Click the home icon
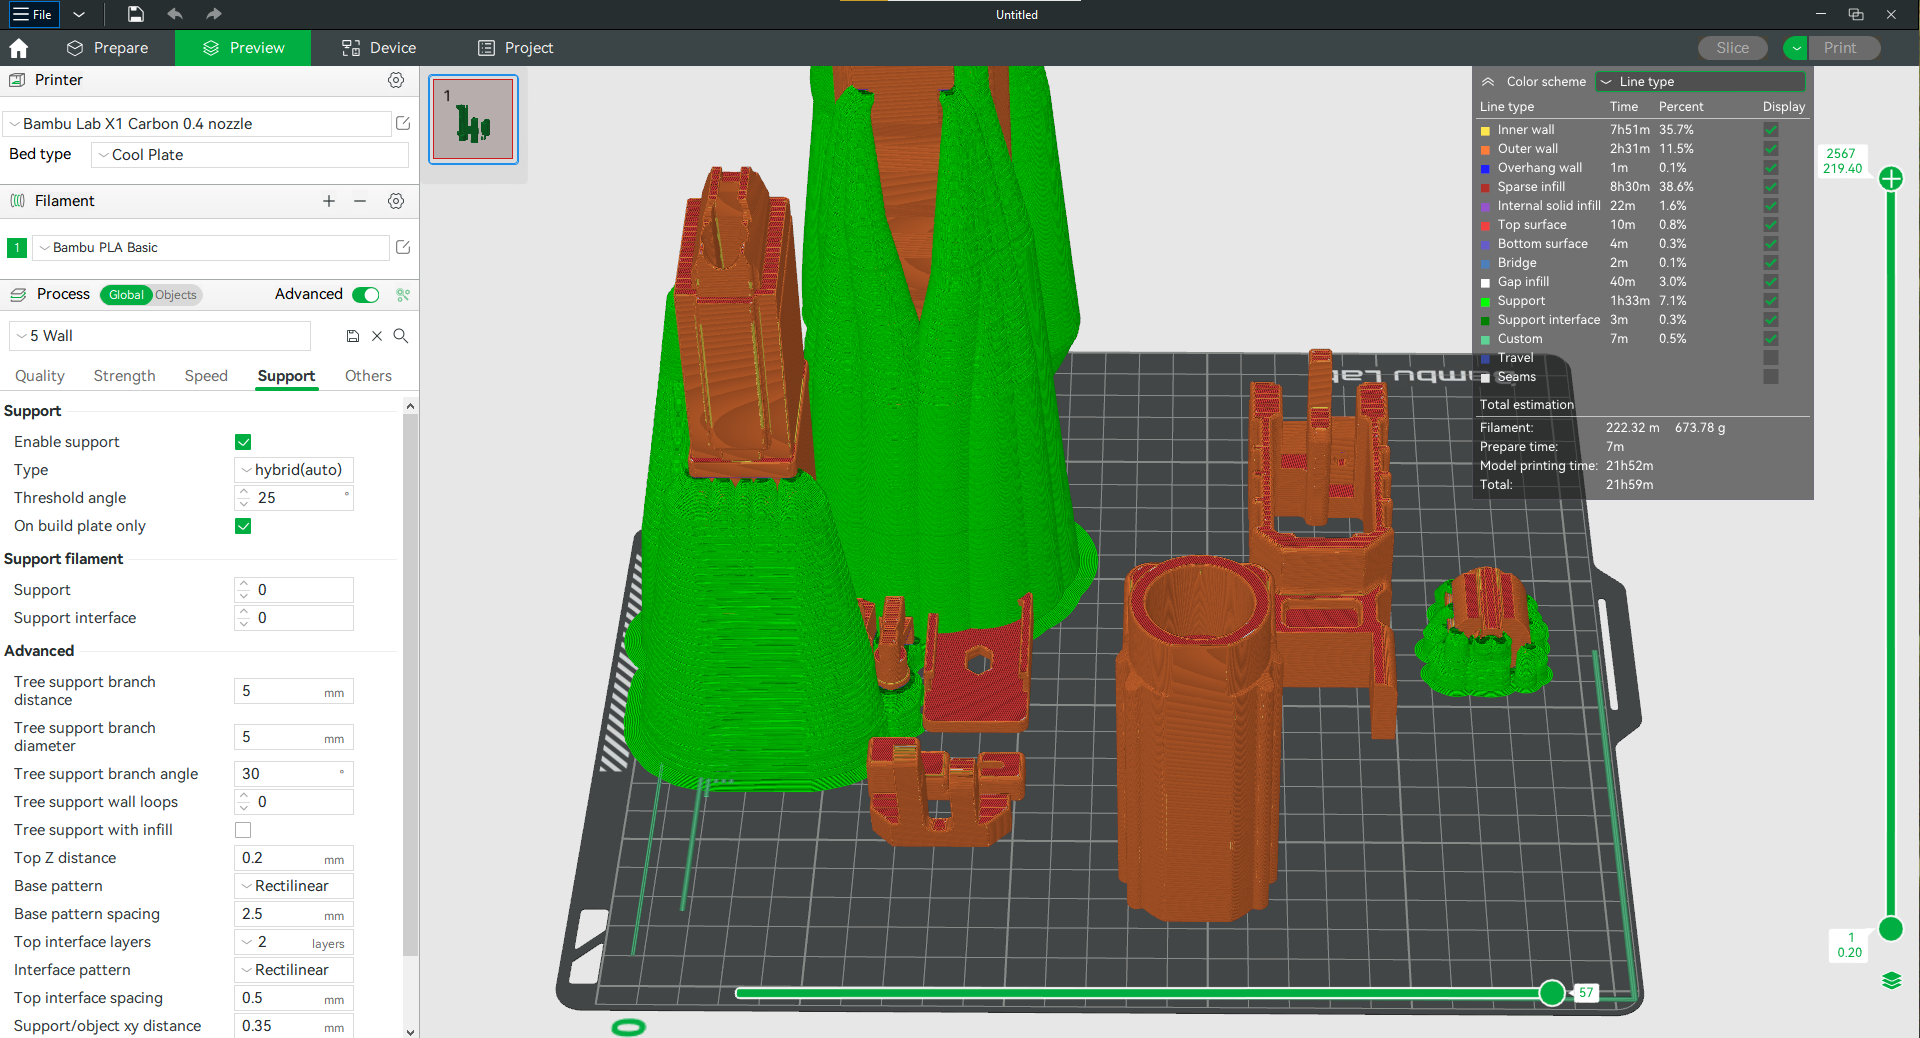Image resolution: width=1920 pixels, height=1038 pixels. 18,48
